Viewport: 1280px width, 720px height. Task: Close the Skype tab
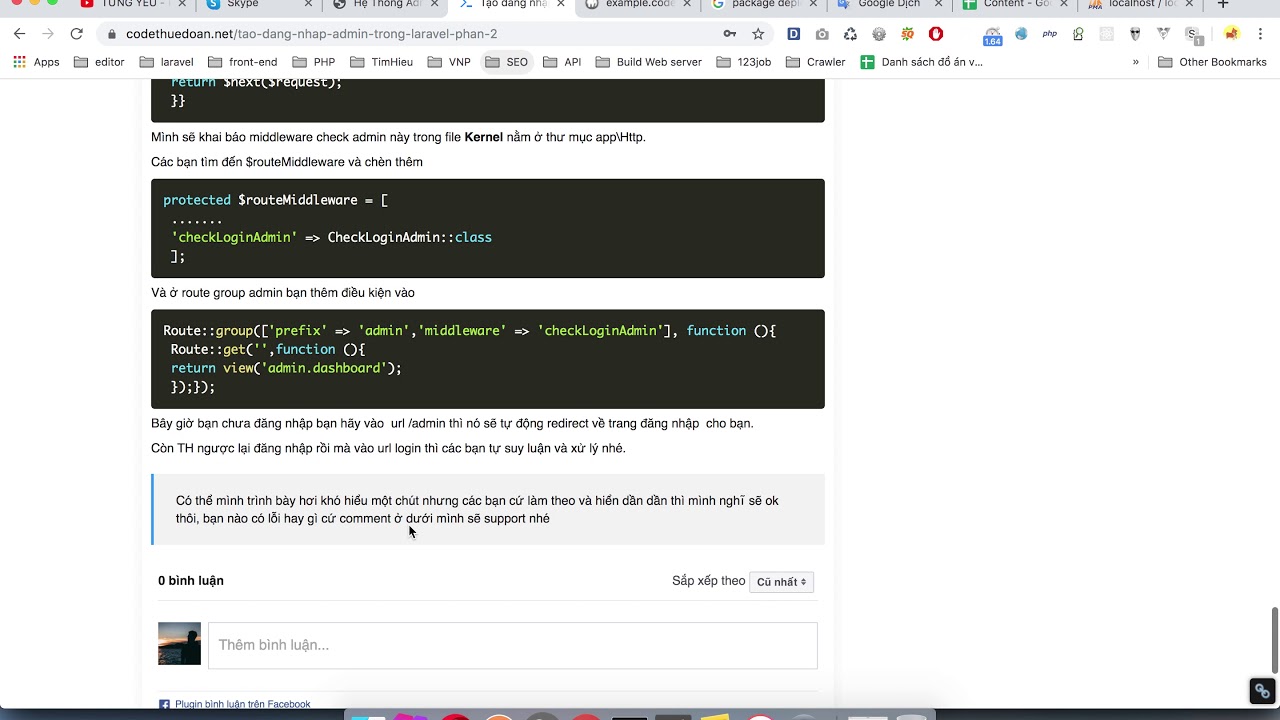pos(308,5)
